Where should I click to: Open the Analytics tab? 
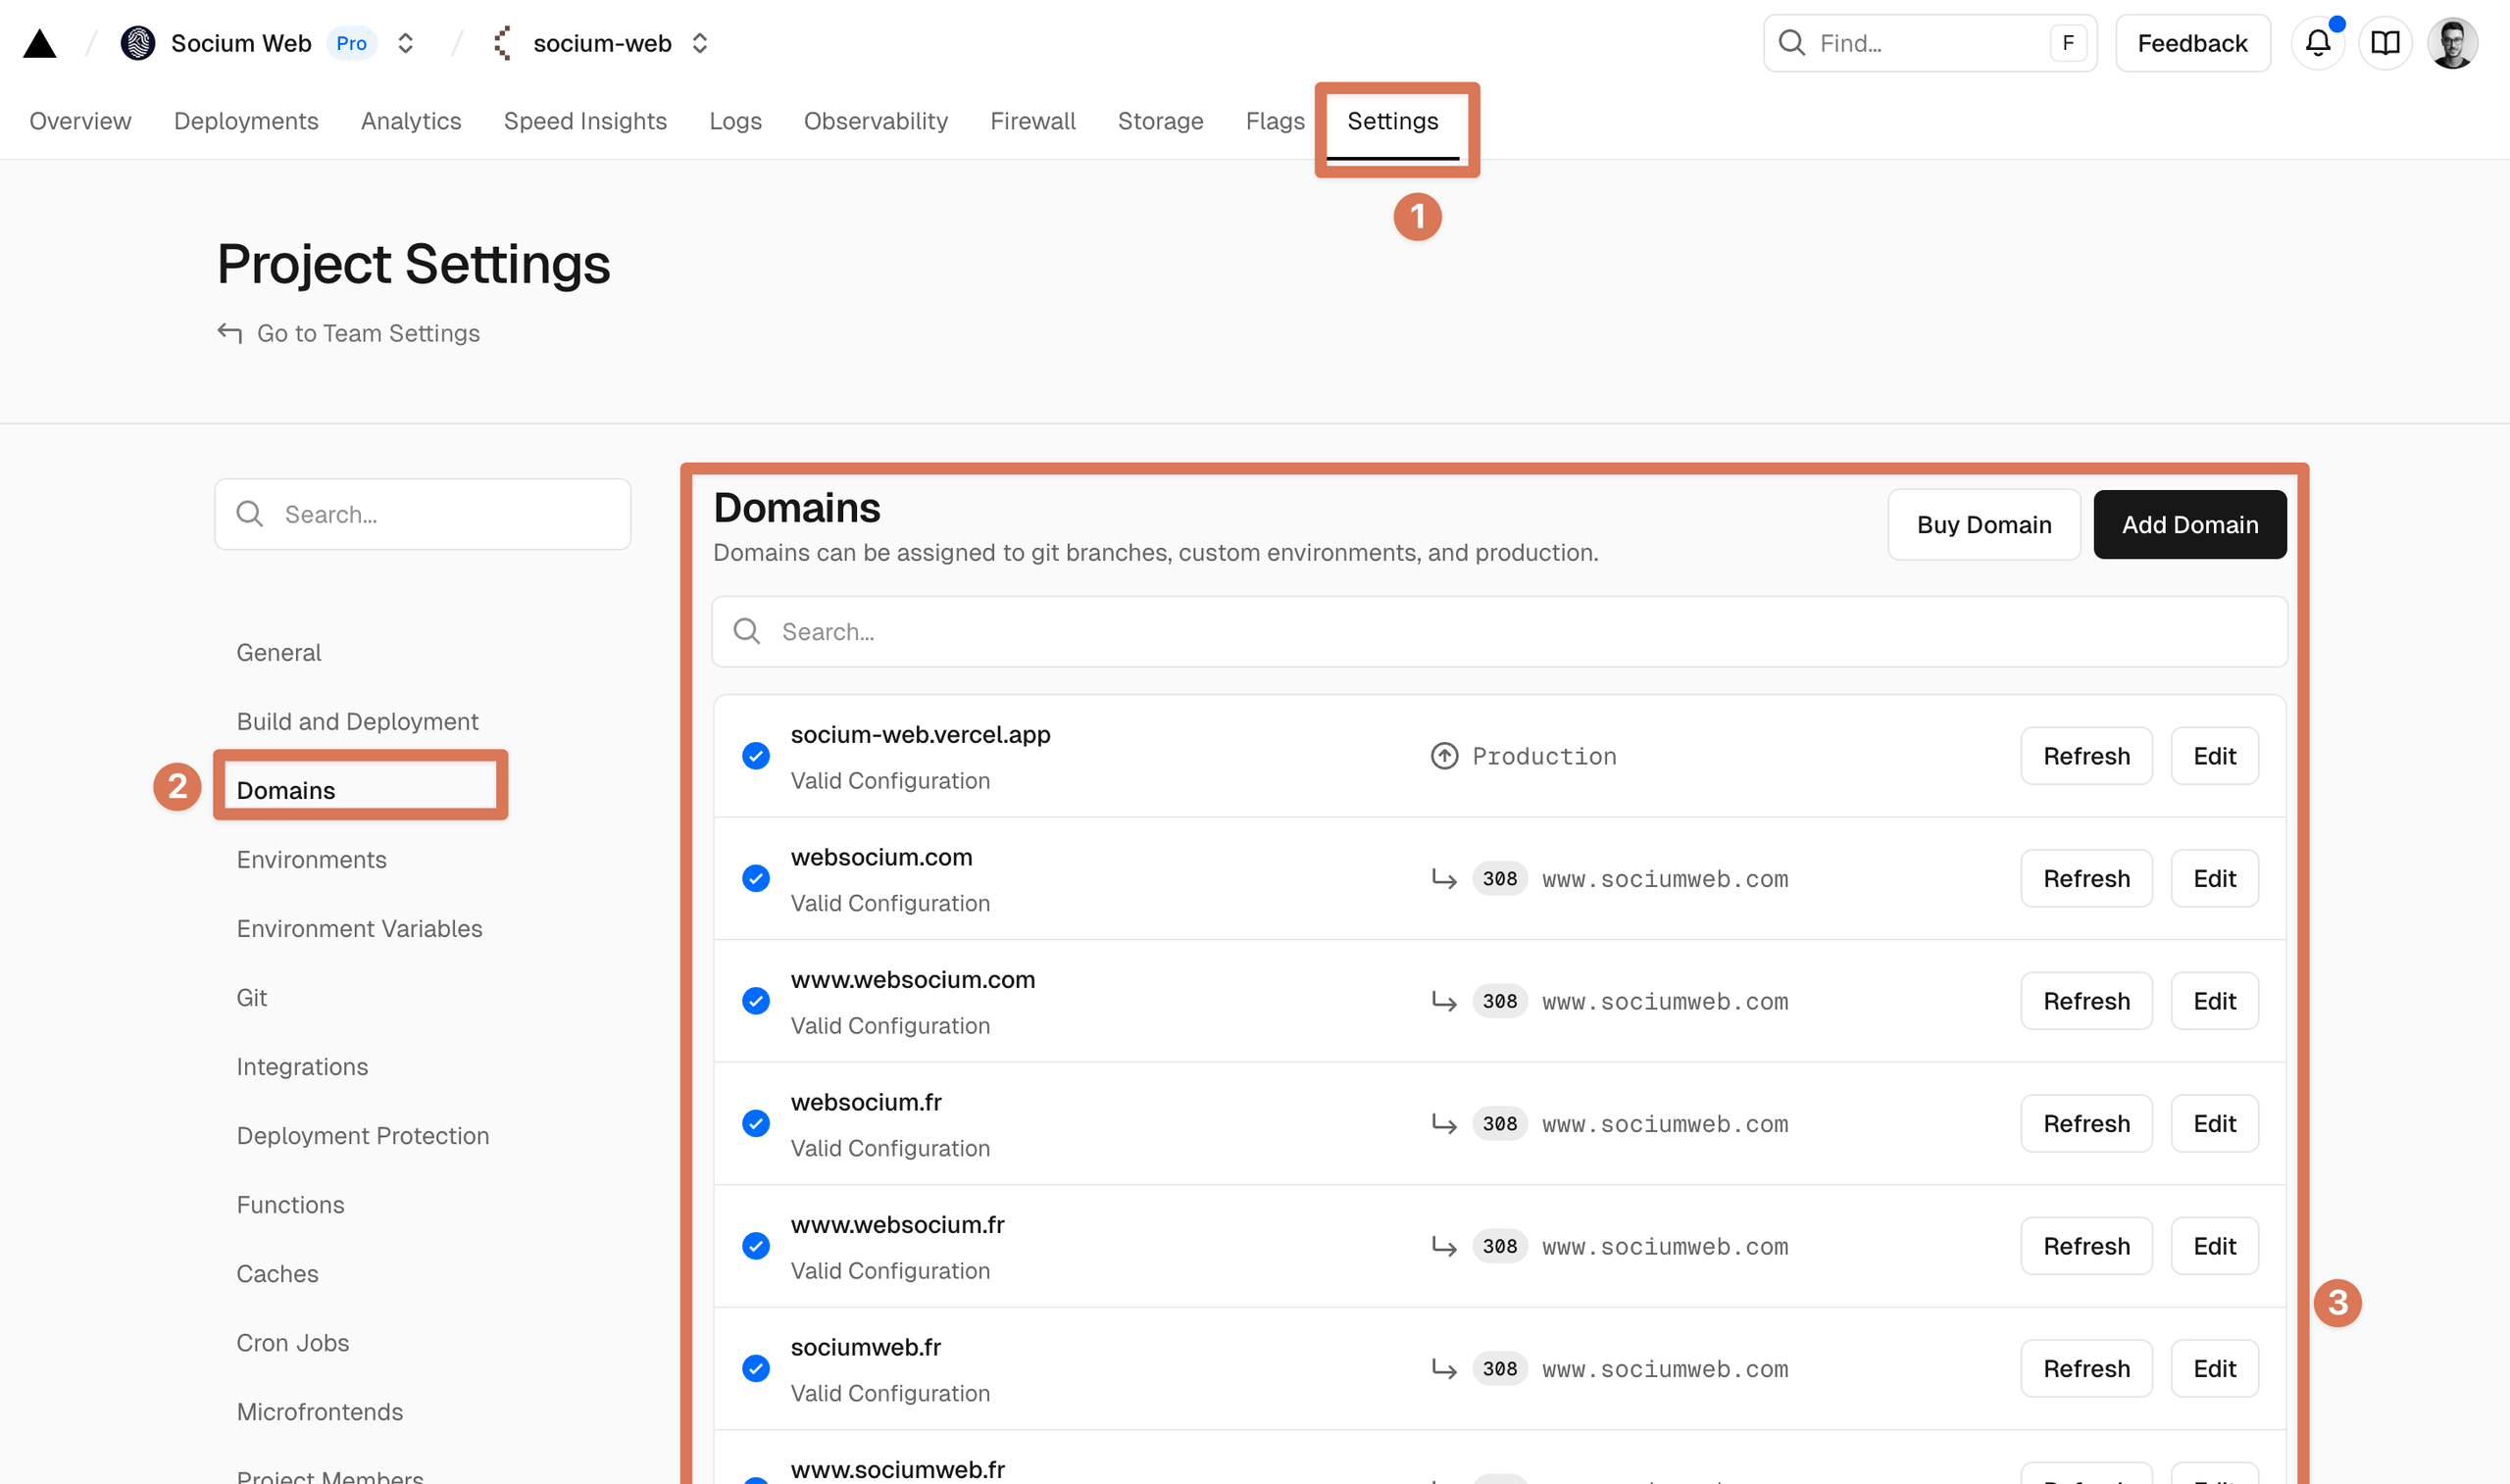coord(411,121)
